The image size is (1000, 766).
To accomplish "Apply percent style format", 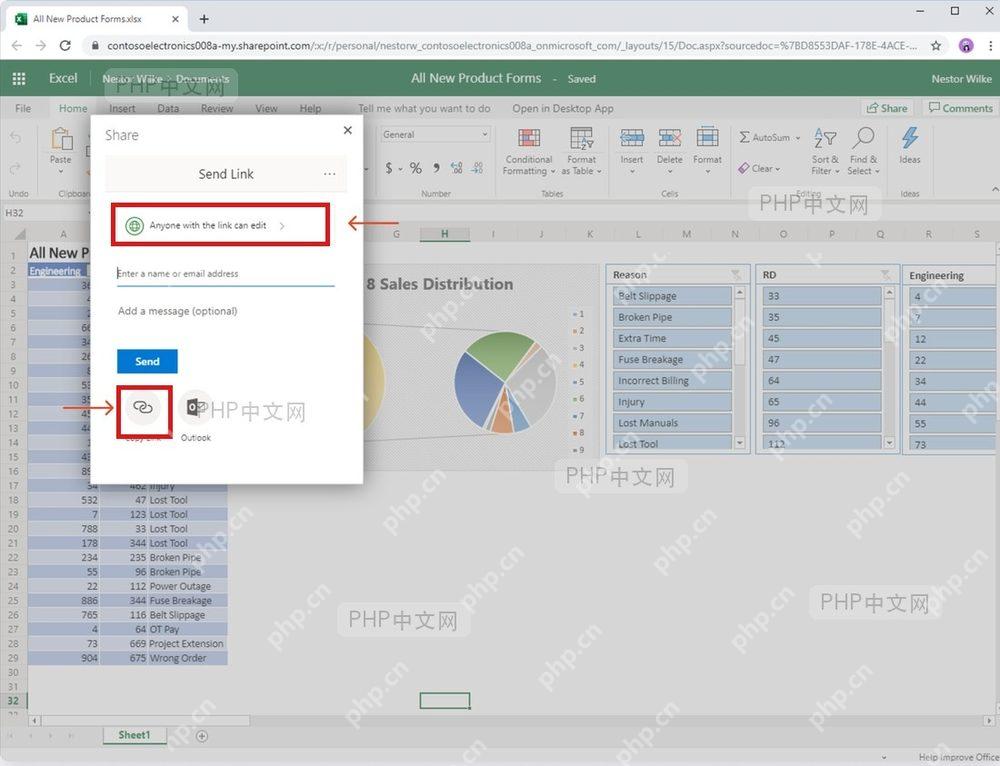I will click(x=416, y=168).
